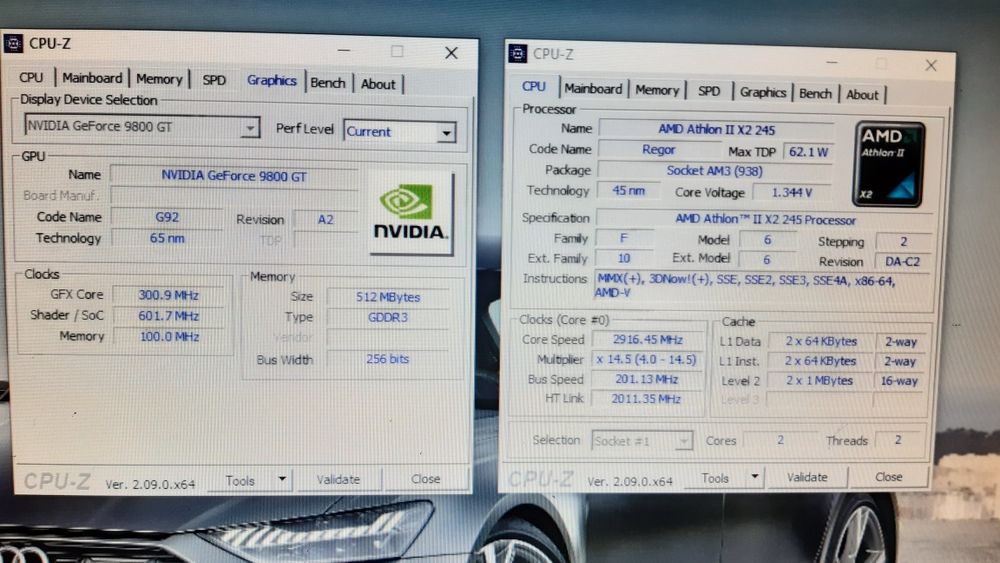Open the SPD tab in right window

(x=709, y=91)
